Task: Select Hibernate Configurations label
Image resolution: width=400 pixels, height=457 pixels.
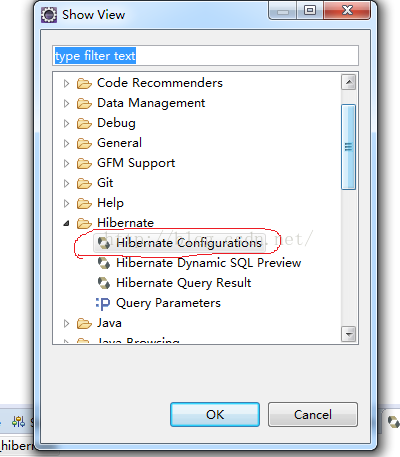Action: [189, 243]
